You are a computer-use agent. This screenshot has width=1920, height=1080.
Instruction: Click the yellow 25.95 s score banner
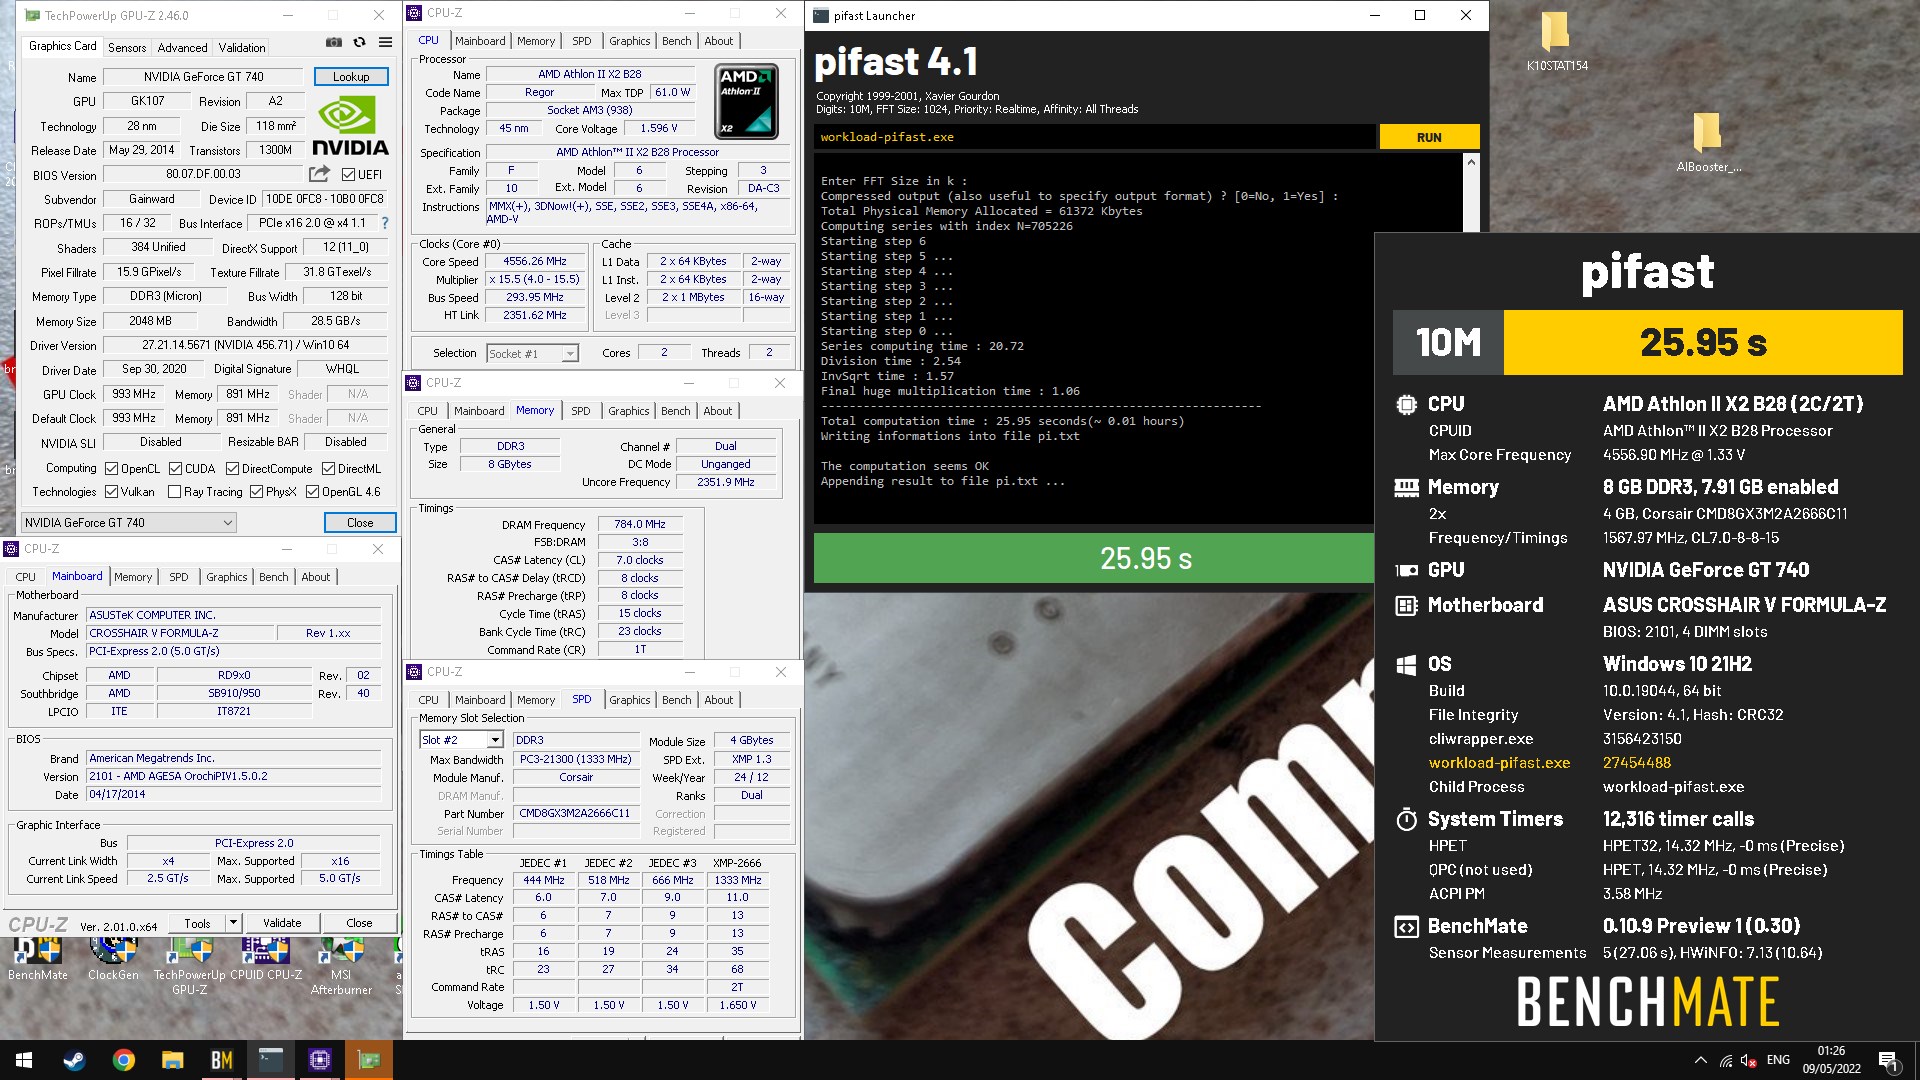point(1703,342)
